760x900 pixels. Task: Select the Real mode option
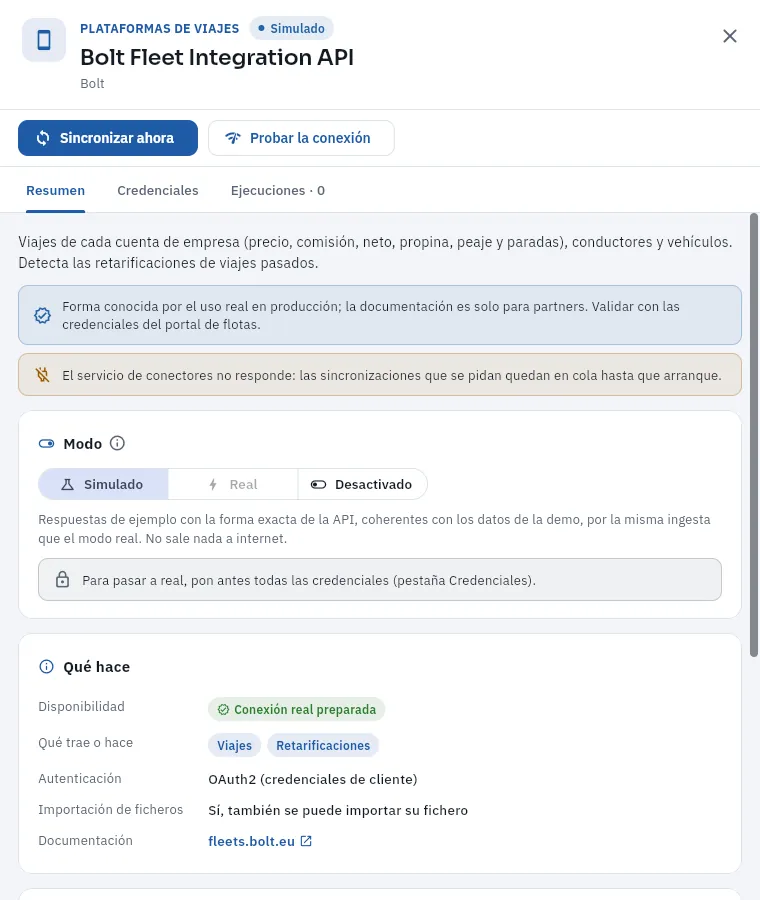233,484
